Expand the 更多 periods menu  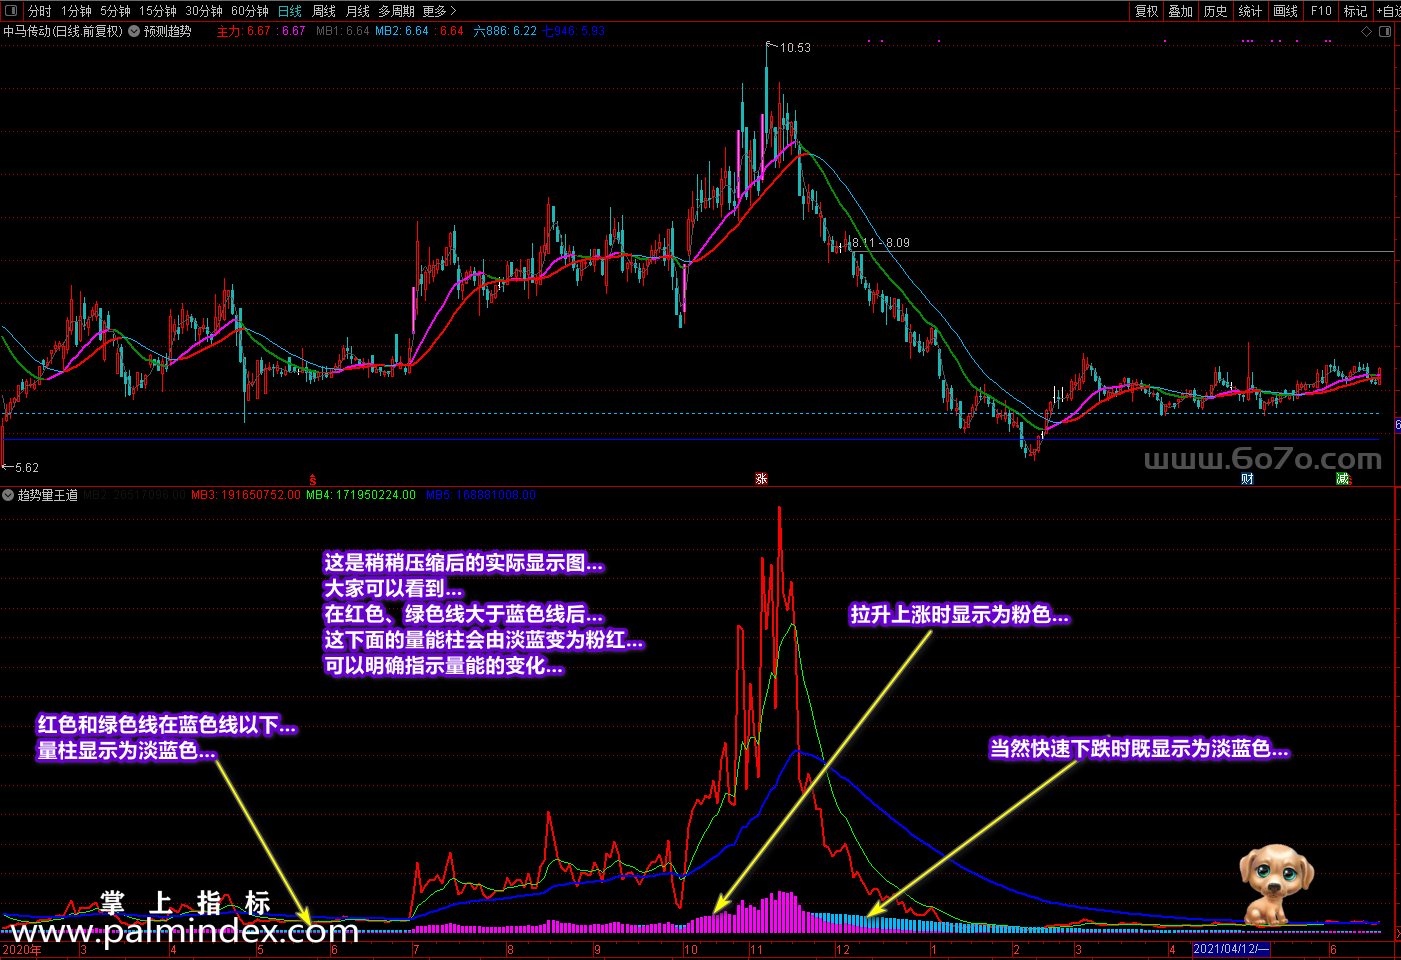[x=439, y=11]
